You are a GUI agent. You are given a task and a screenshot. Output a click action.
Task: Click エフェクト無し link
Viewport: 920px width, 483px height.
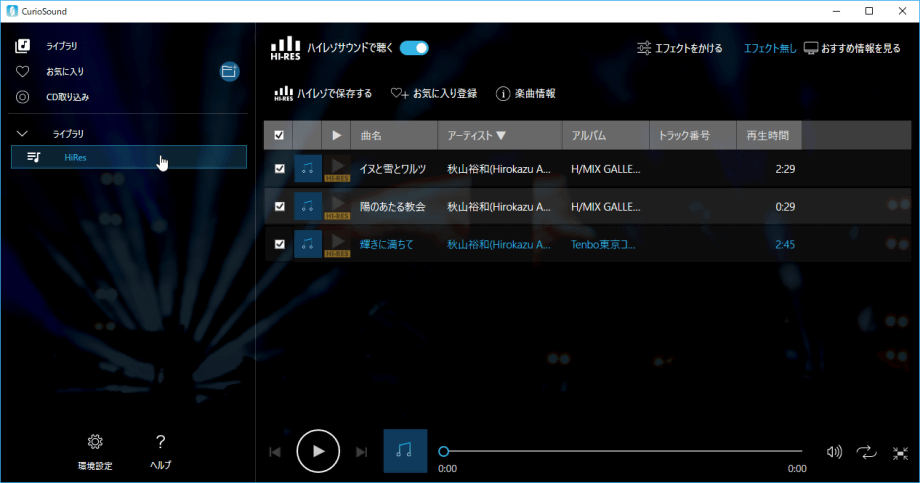point(770,48)
